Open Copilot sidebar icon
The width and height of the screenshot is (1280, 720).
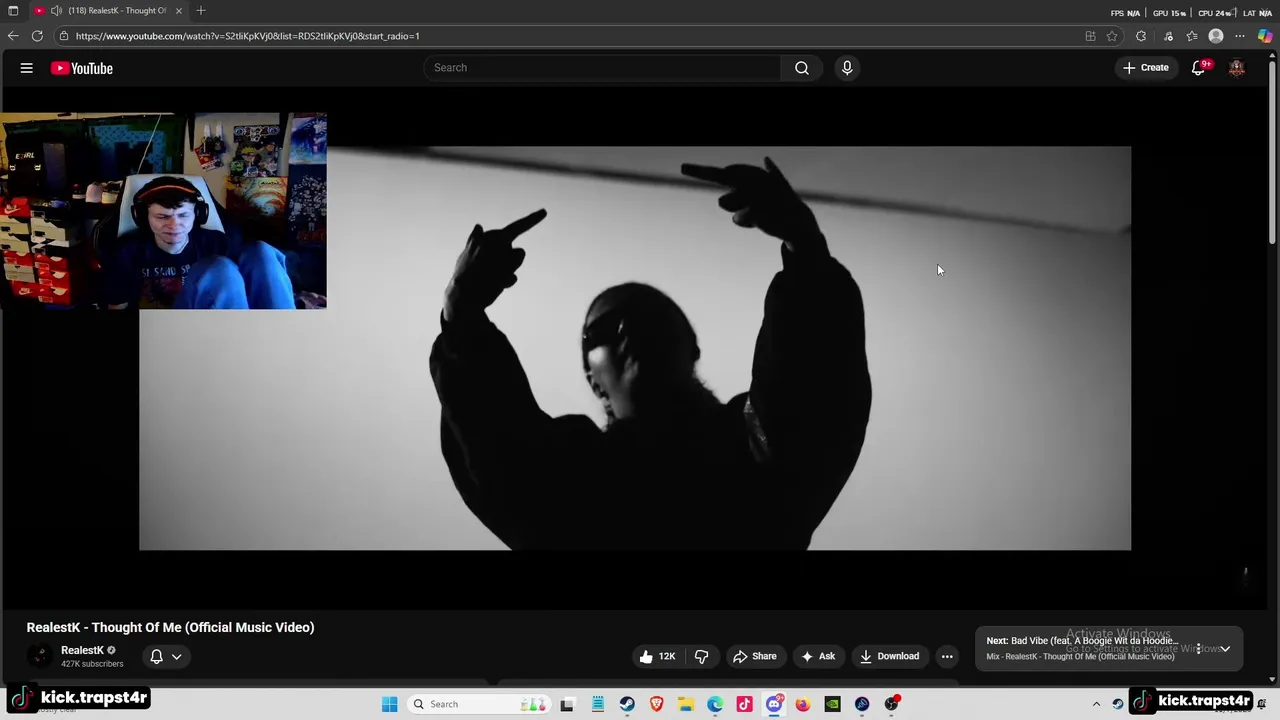tap(1265, 36)
